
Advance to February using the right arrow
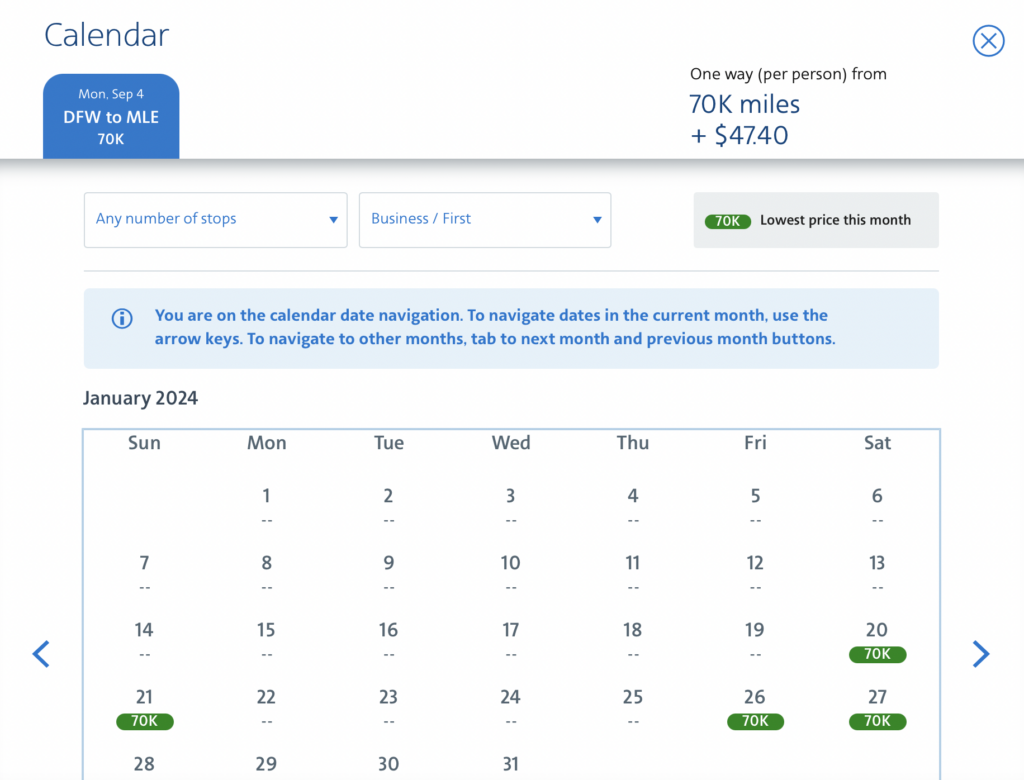(x=981, y=654)
